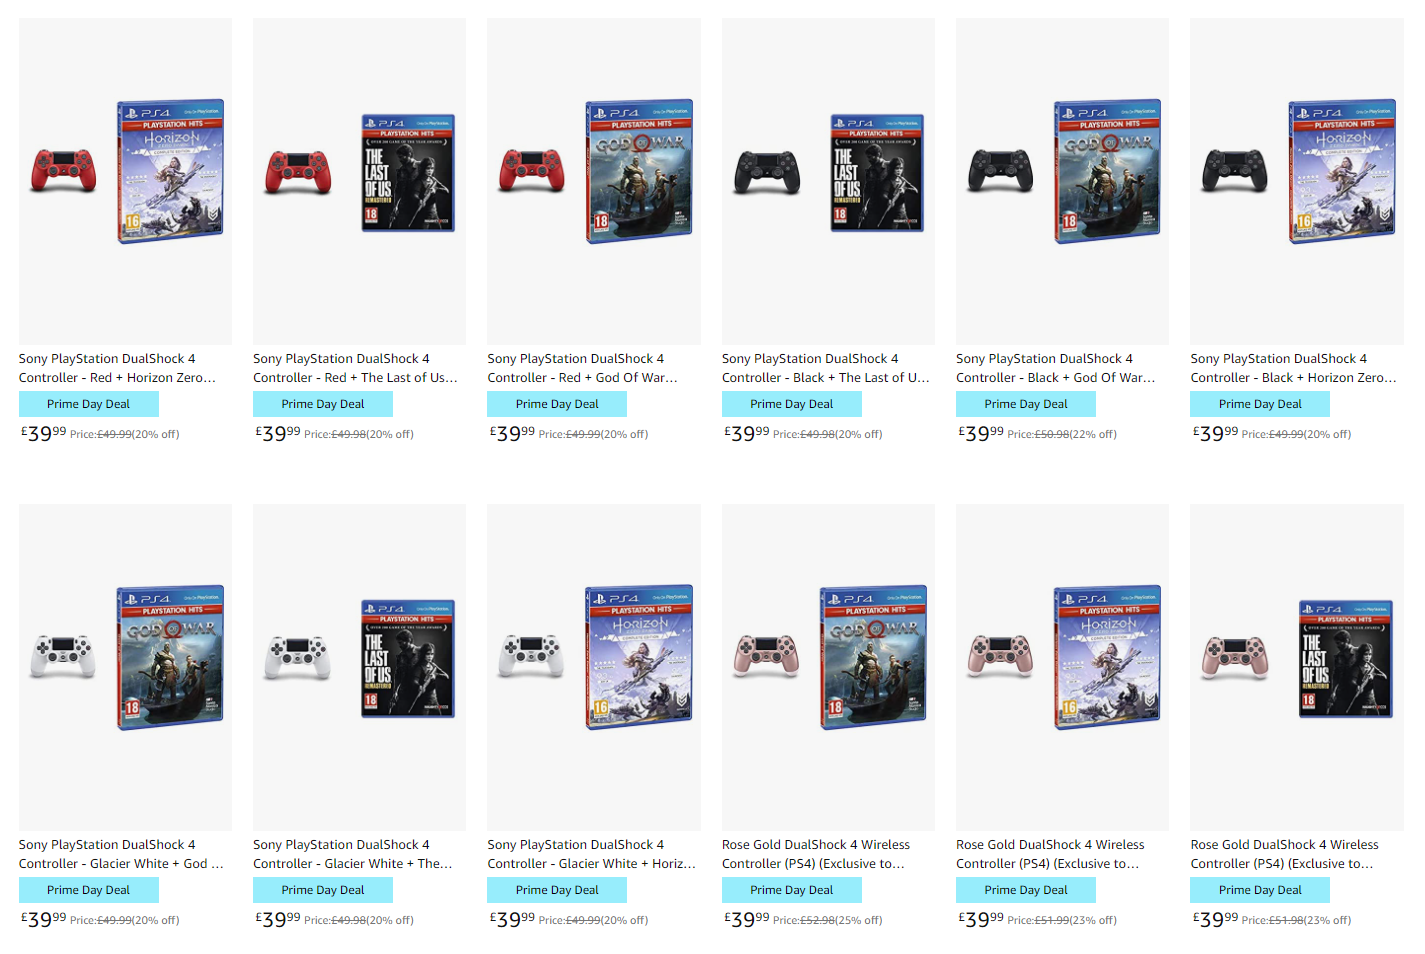
Task: Open black controller with God of War image
Action: tap(1062, 181)
